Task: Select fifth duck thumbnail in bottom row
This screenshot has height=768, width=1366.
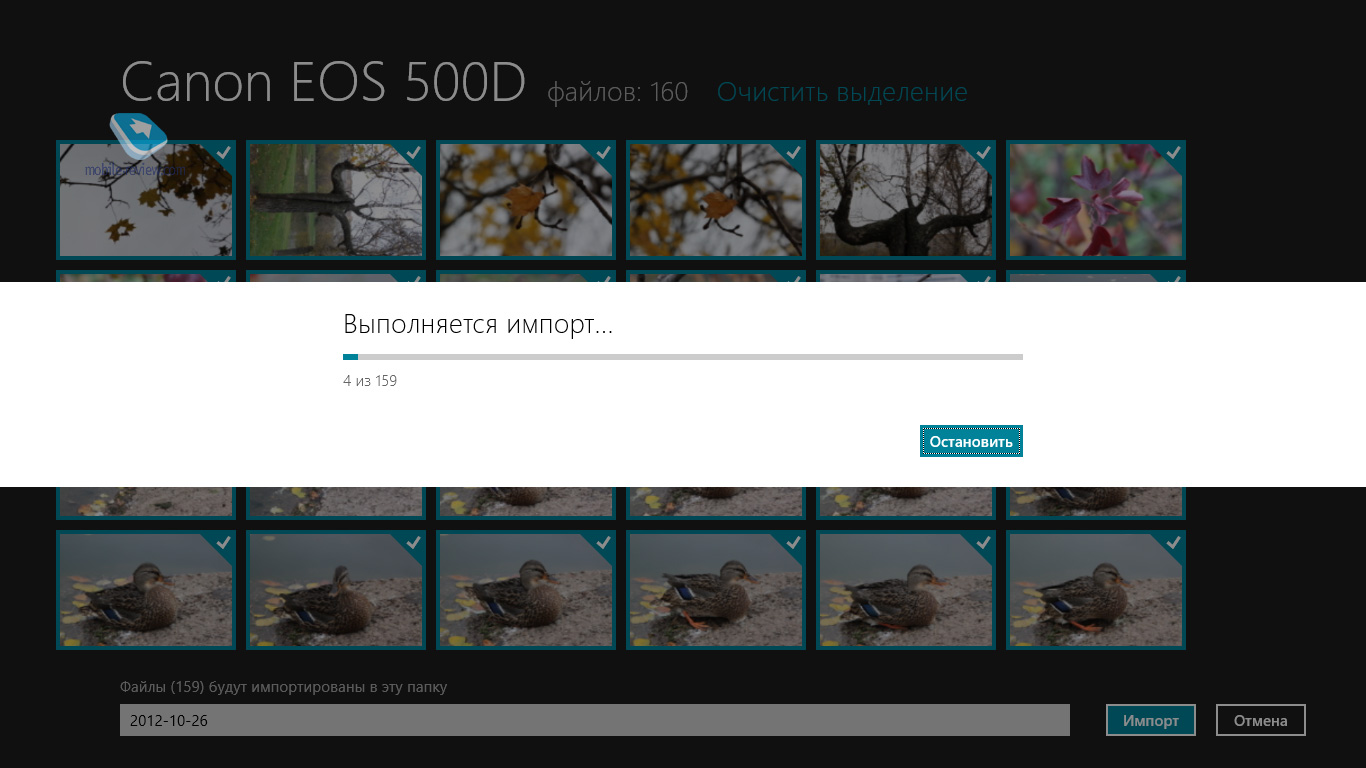Action: click(906, 590)
